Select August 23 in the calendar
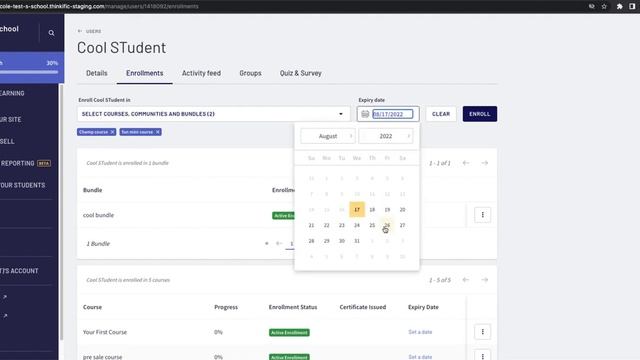This screenshot has height=360, width=640. click(x=342, y=225)
